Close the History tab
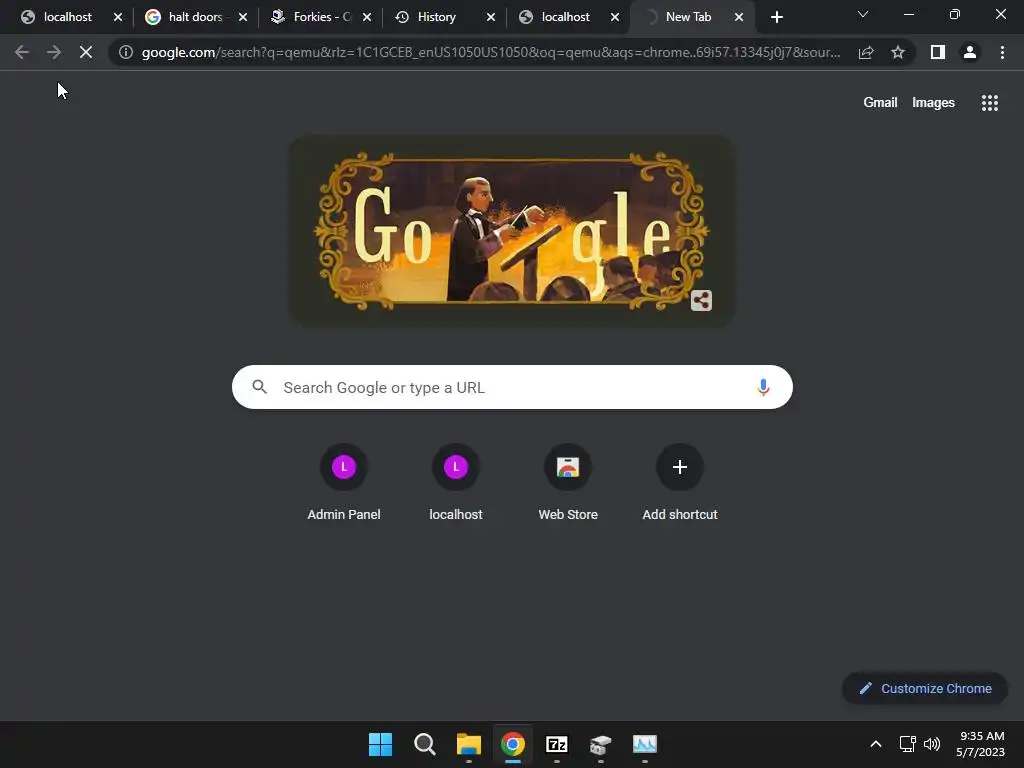 (490, 17)
